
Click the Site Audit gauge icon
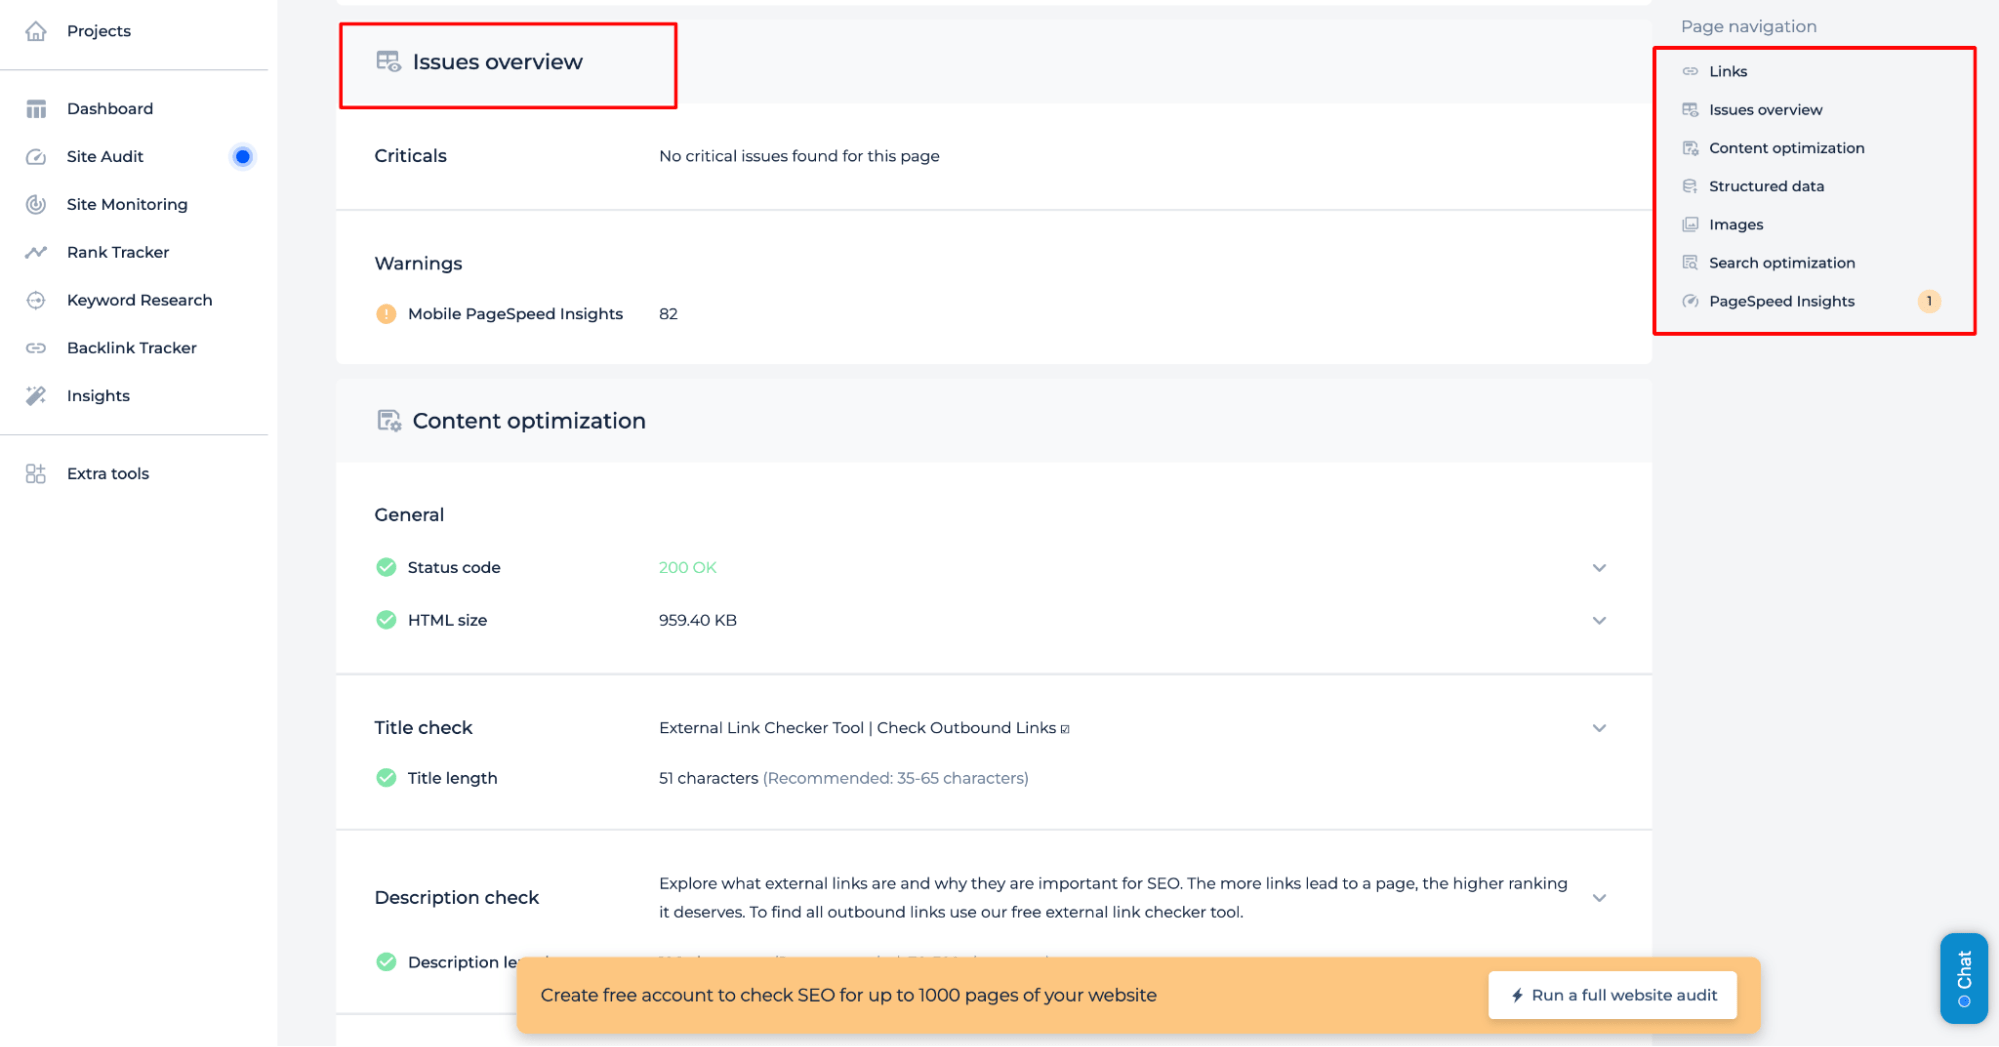click(36, 157)
